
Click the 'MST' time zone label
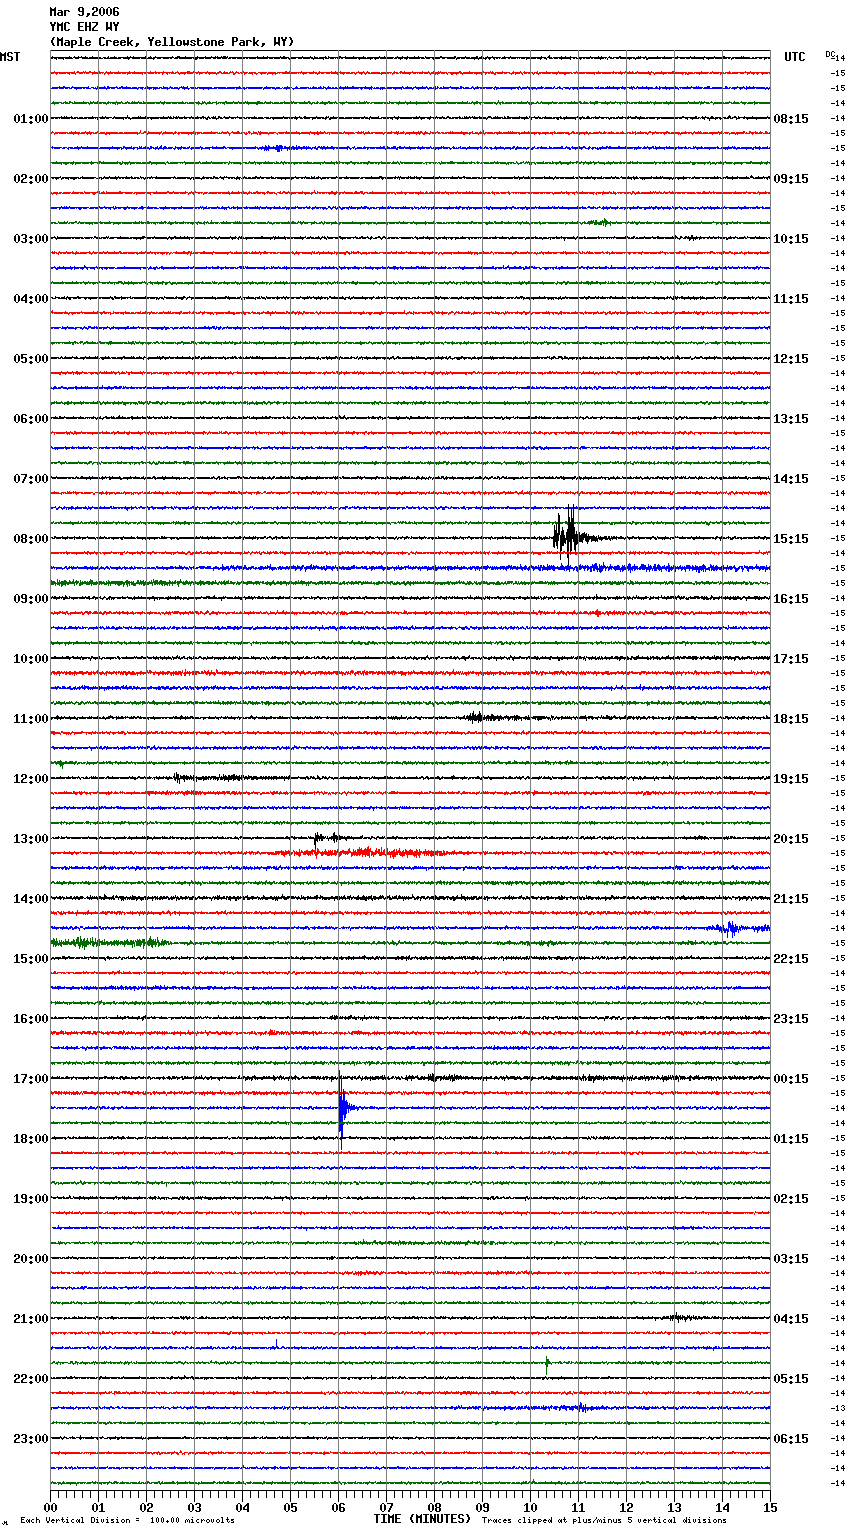[10, 57]
